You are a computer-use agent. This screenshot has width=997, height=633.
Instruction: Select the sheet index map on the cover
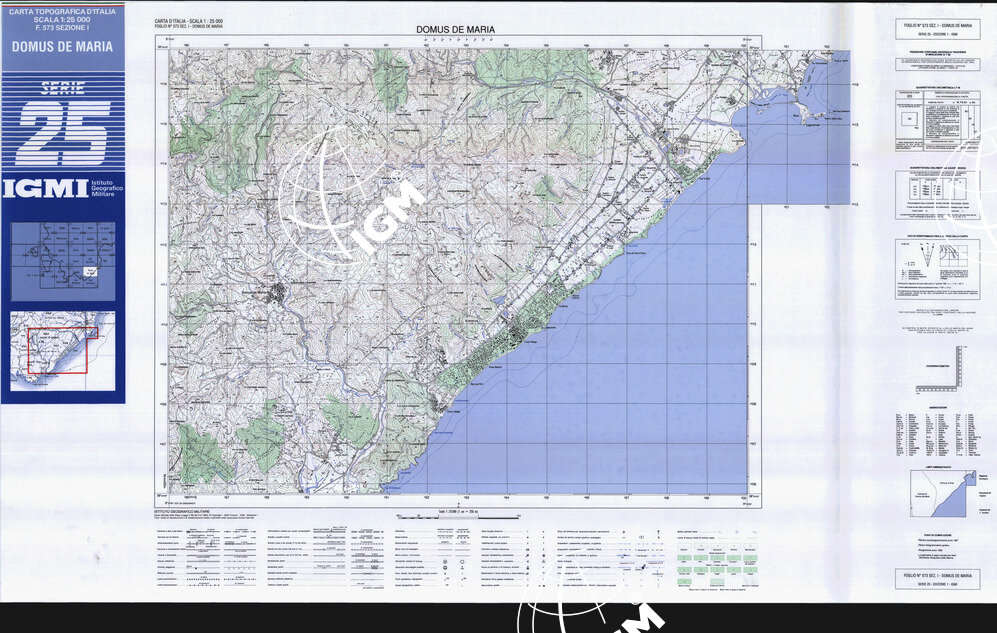click(63, 262)
